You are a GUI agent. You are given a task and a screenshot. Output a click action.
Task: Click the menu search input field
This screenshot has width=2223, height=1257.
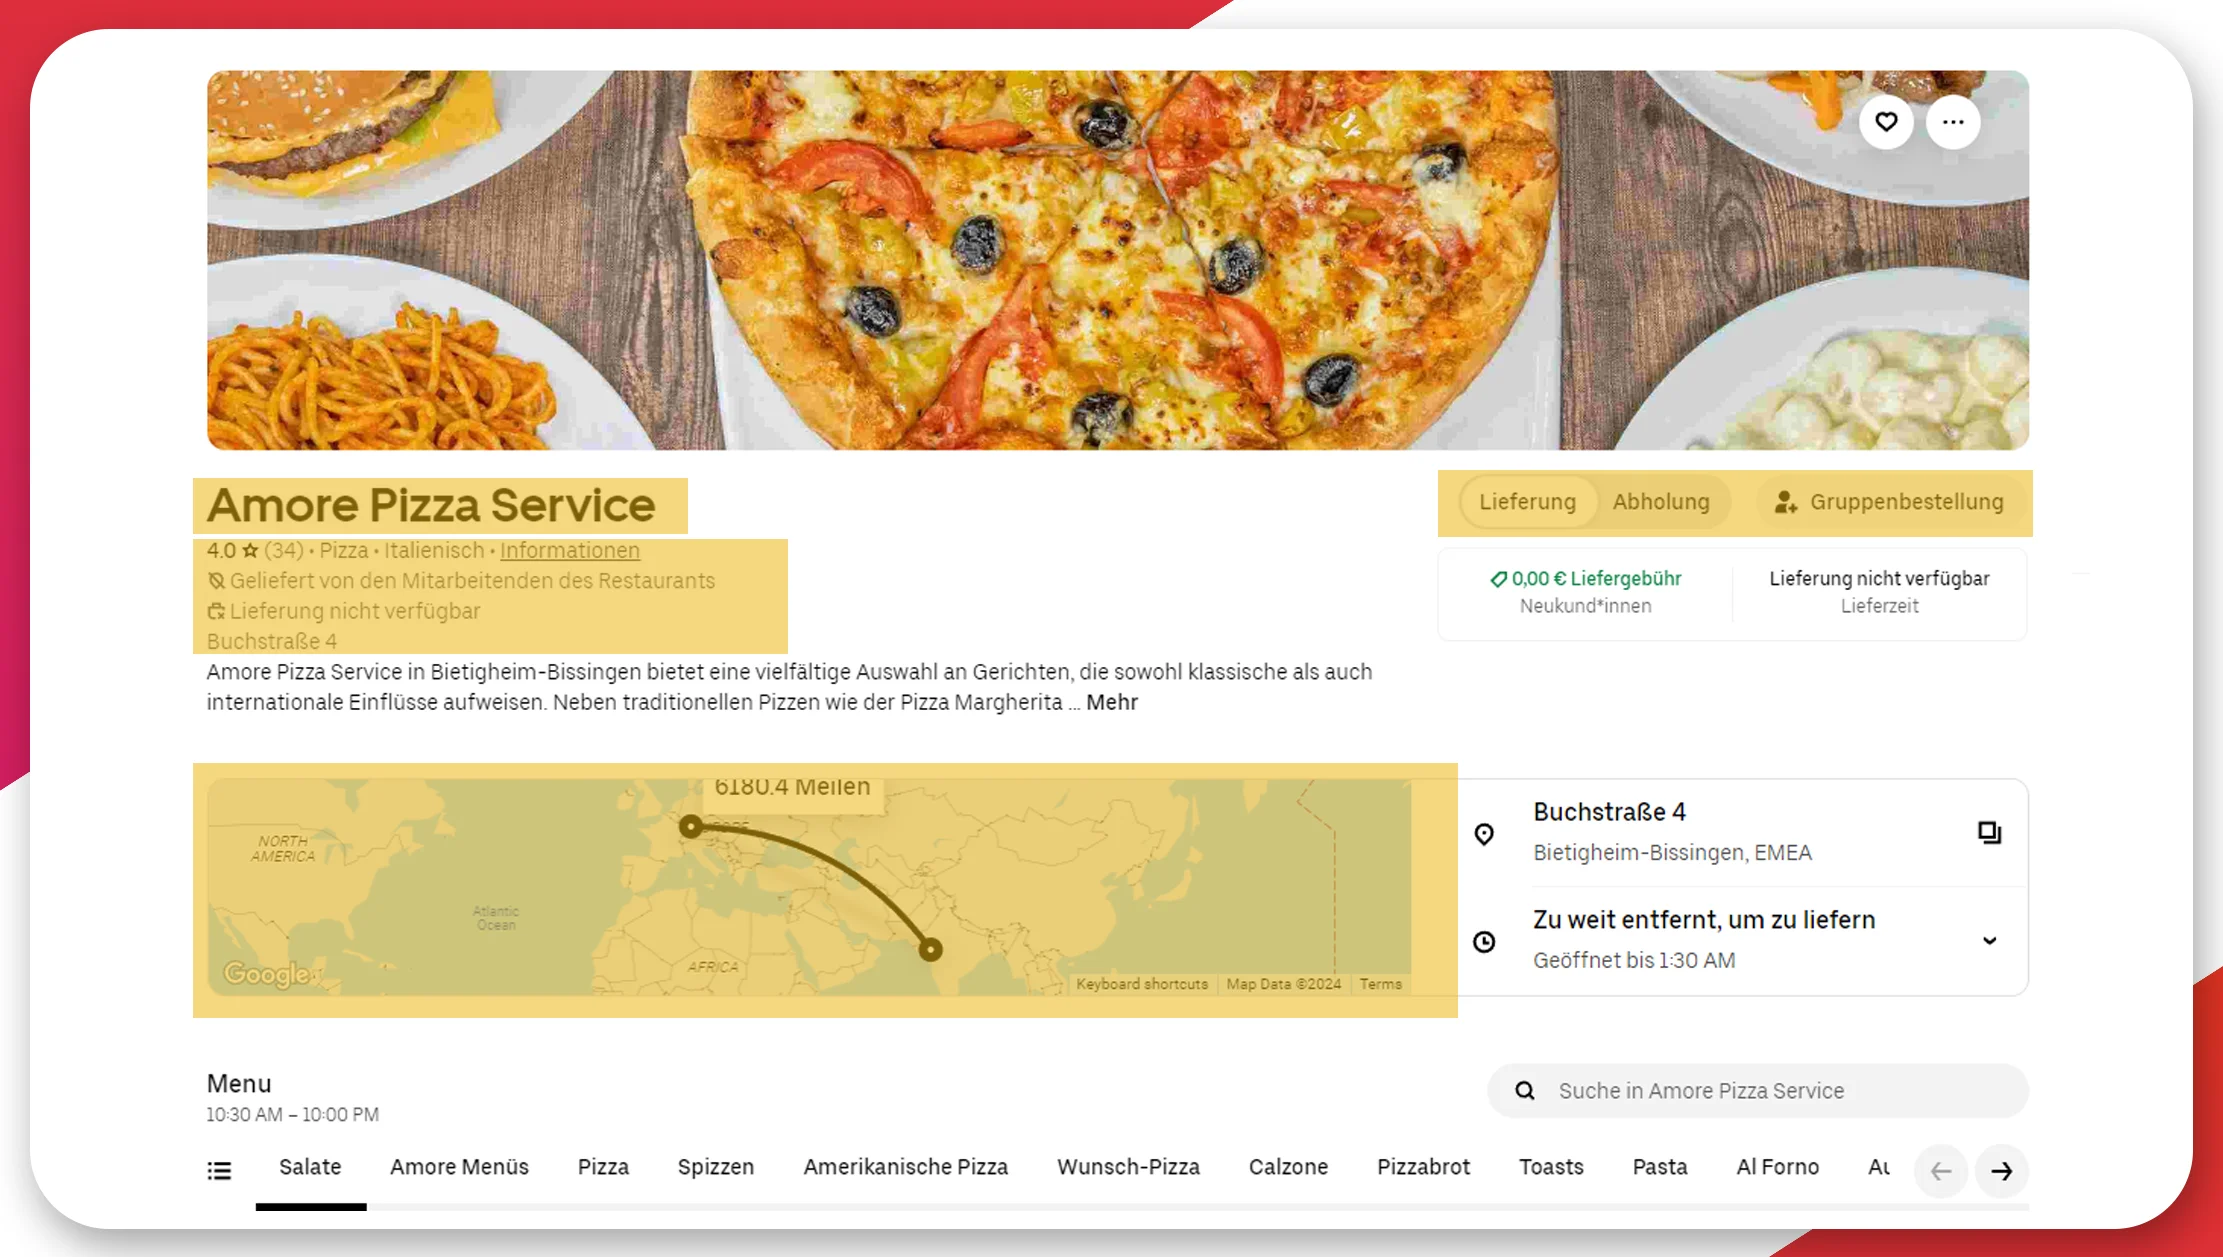1760,1091
